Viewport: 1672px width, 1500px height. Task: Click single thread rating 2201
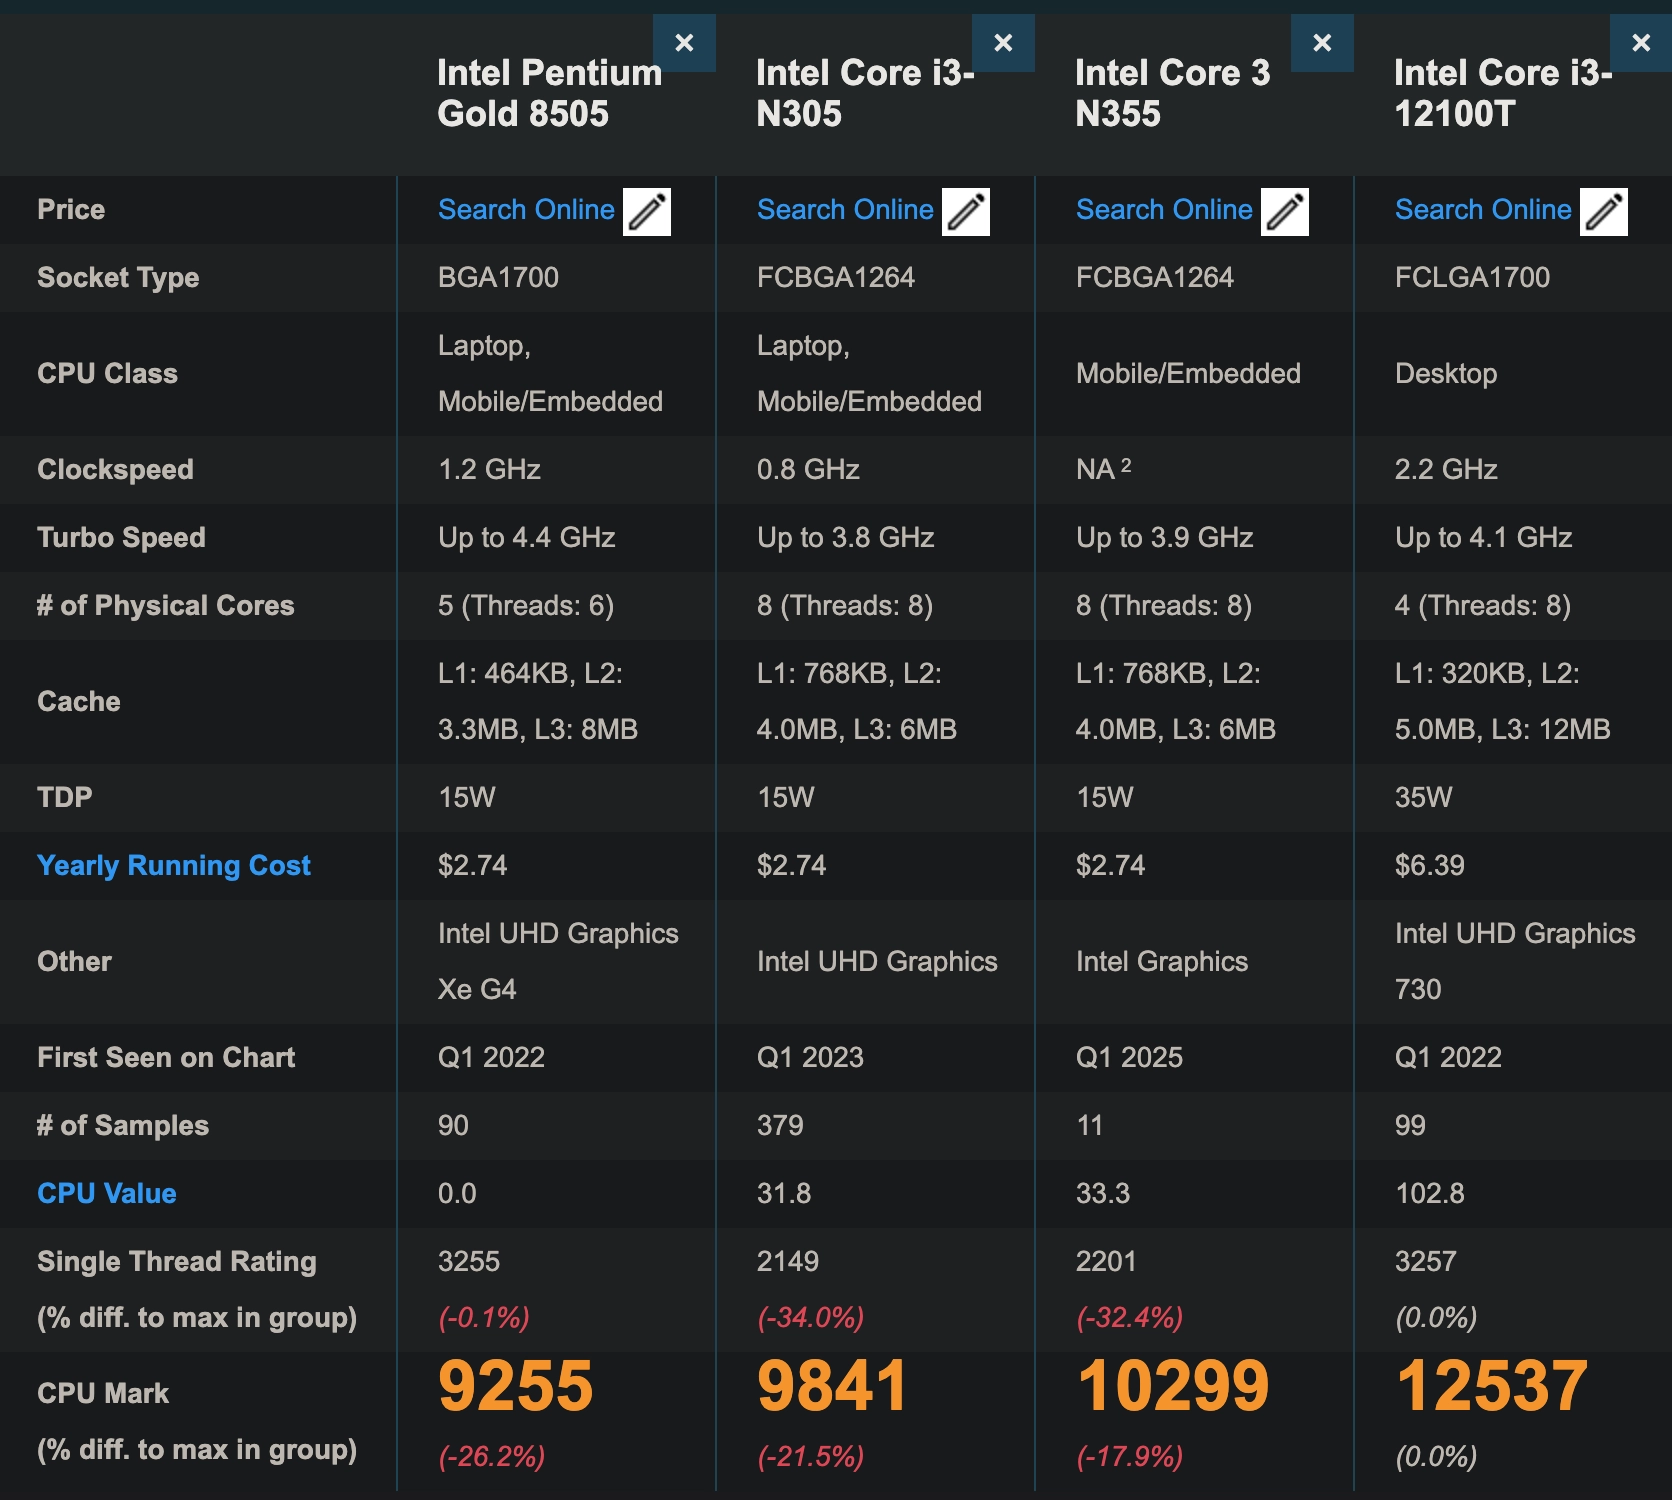pos(1106,1262)
